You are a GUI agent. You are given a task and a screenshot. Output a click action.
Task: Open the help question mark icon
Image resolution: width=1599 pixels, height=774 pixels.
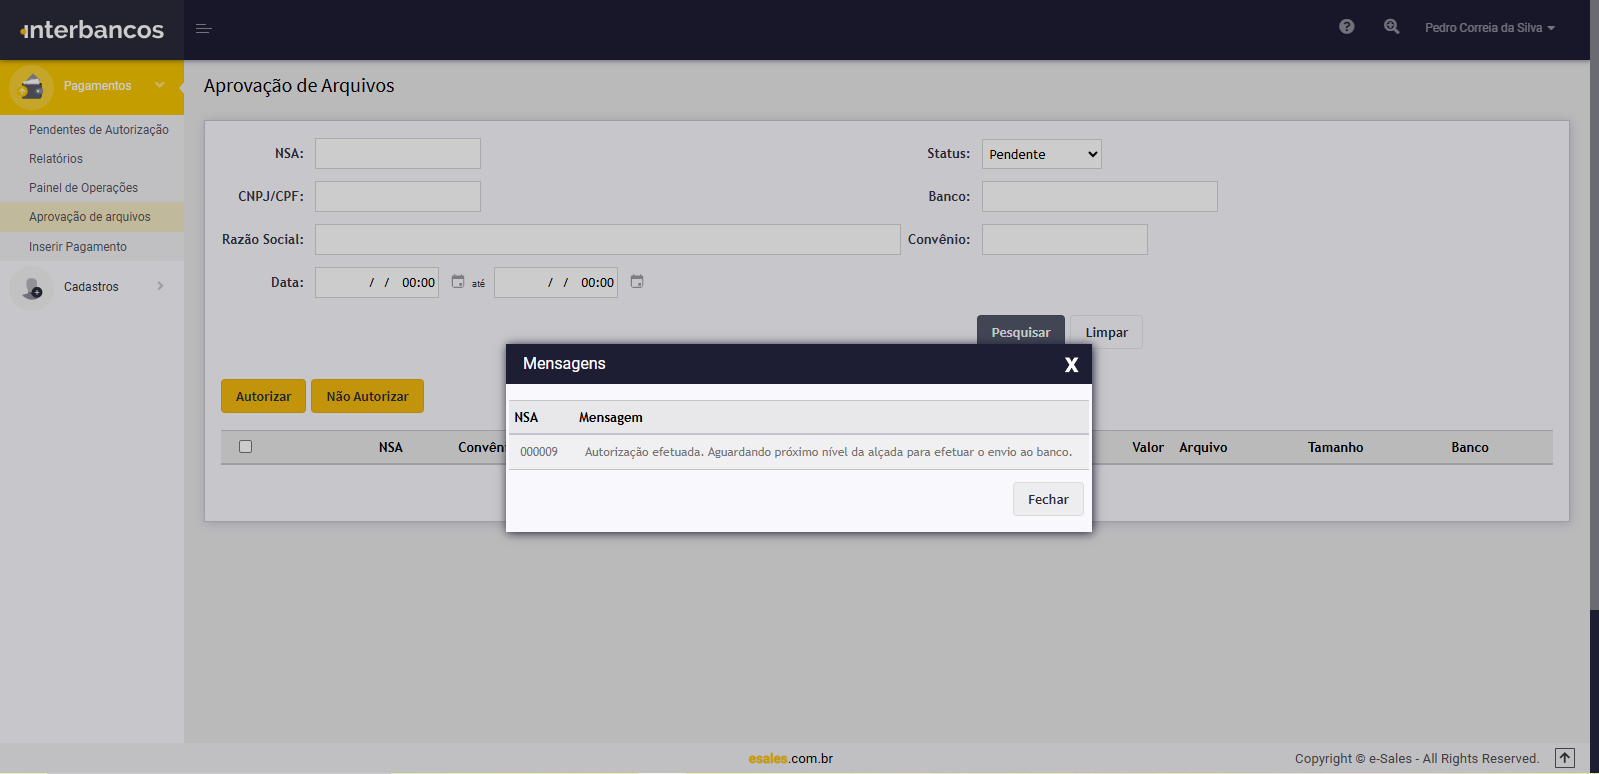click(1346, 27)
